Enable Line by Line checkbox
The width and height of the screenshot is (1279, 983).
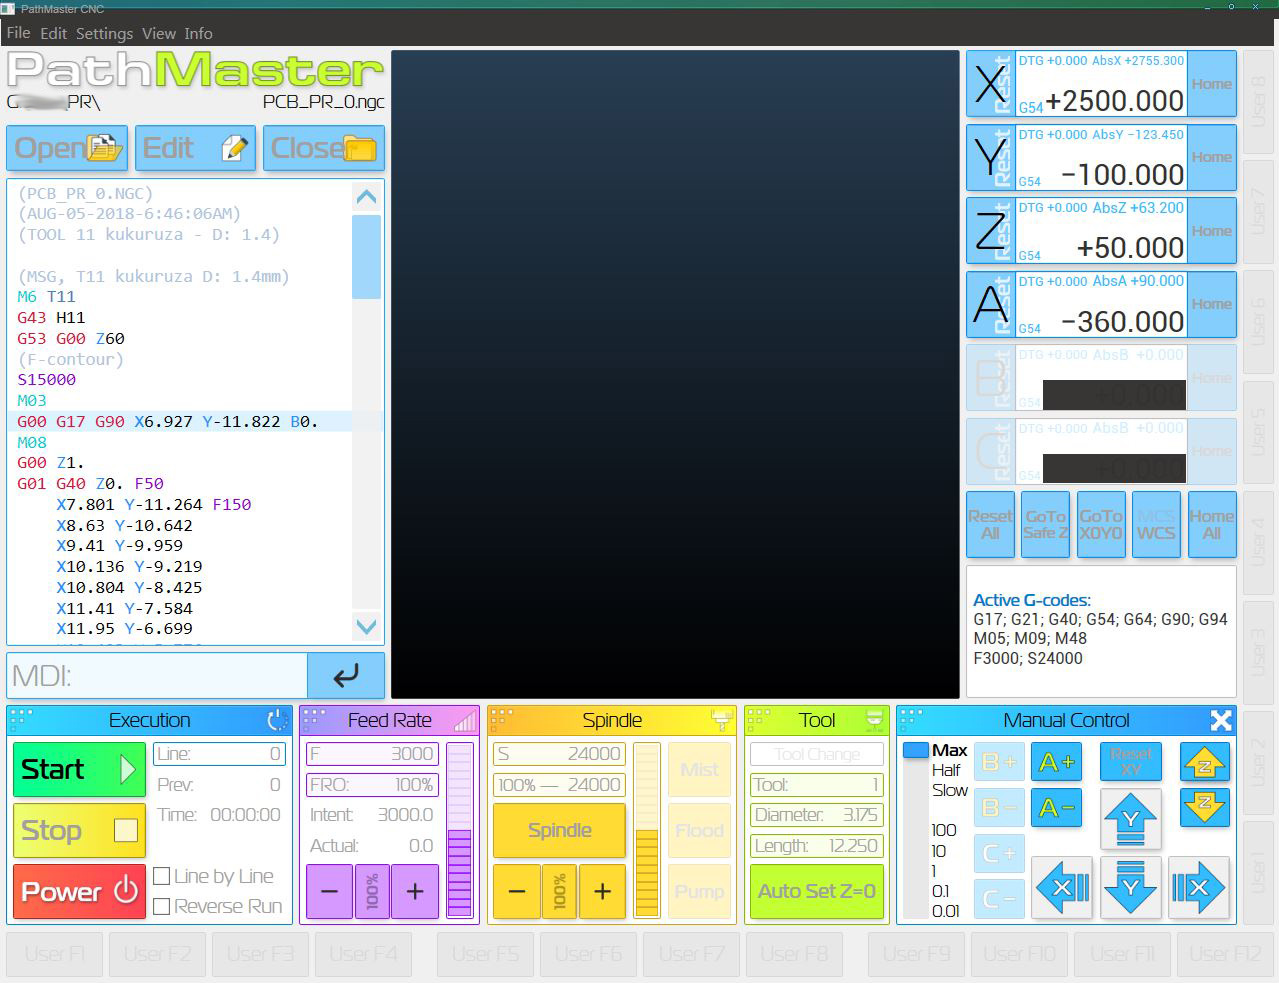161,876
